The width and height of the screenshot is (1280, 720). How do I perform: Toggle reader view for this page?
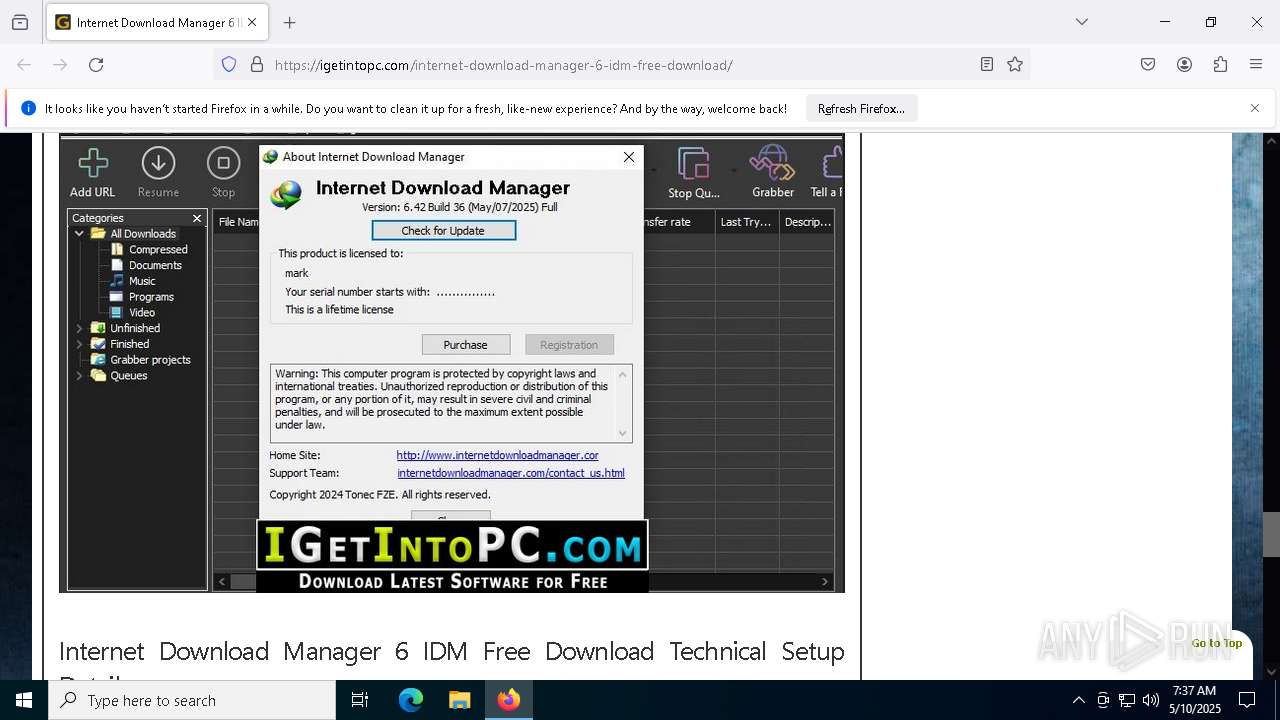click(x=987, y=65)
